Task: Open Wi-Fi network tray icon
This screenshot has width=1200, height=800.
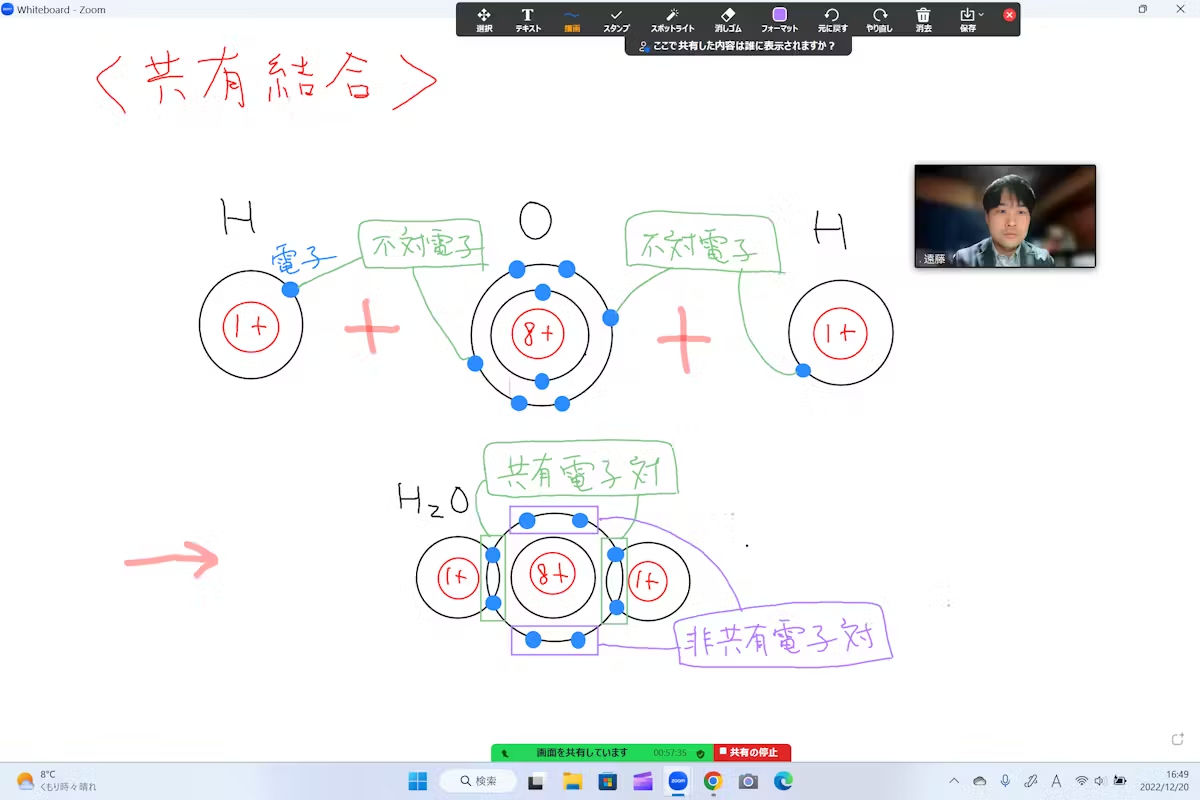Action: [x=1082, y=781]
